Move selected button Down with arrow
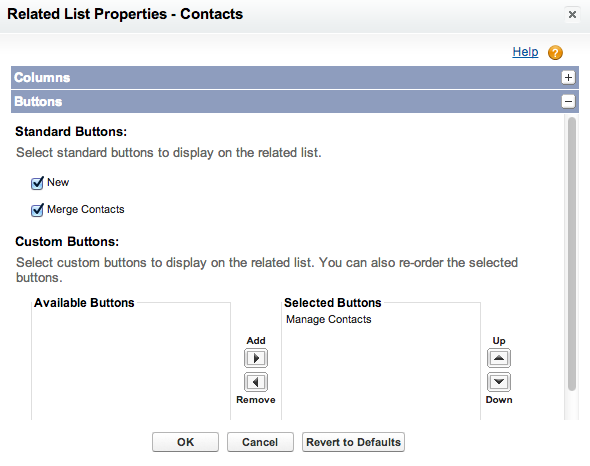The width and height of the screenshot is (590, 466). tap(499, 382)
